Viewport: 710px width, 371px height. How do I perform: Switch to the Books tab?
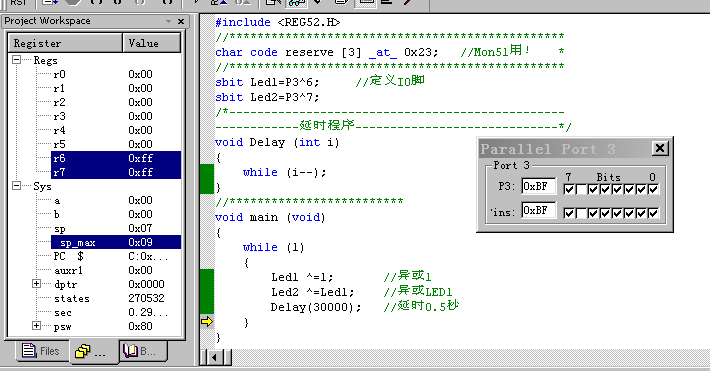[x=143, y=351]
